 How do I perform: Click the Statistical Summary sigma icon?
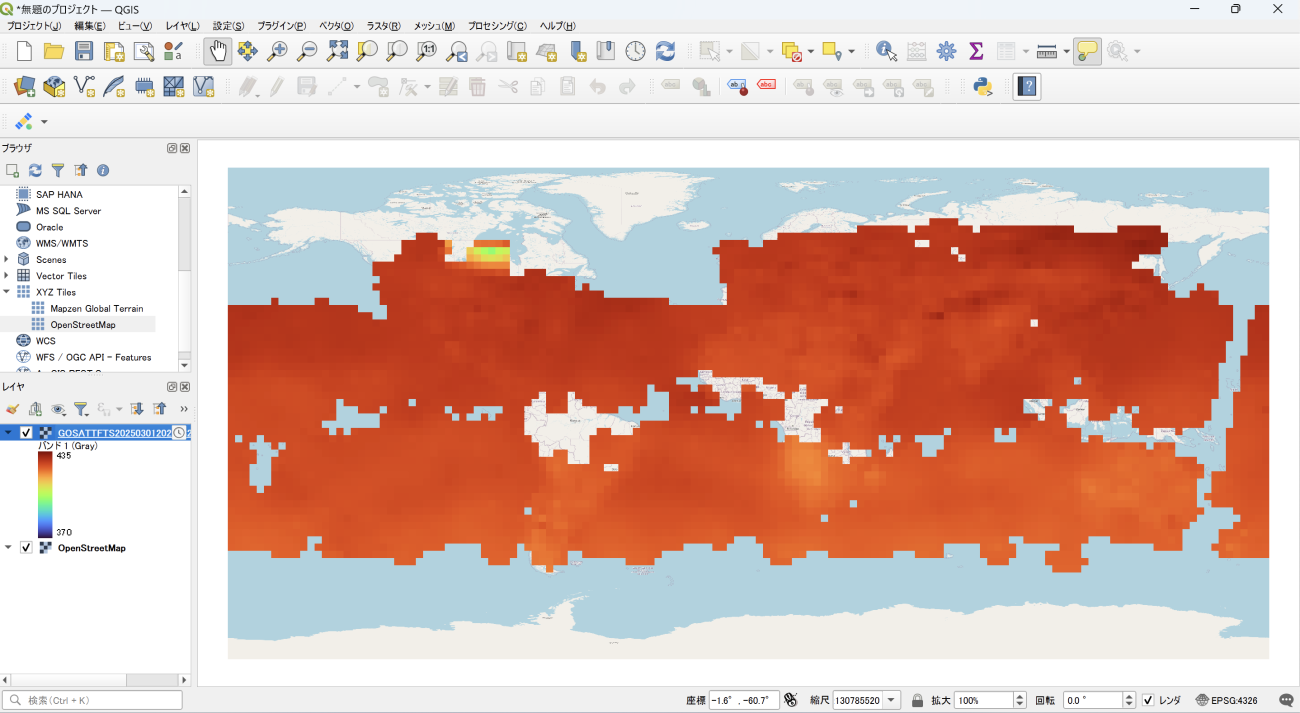976,51
